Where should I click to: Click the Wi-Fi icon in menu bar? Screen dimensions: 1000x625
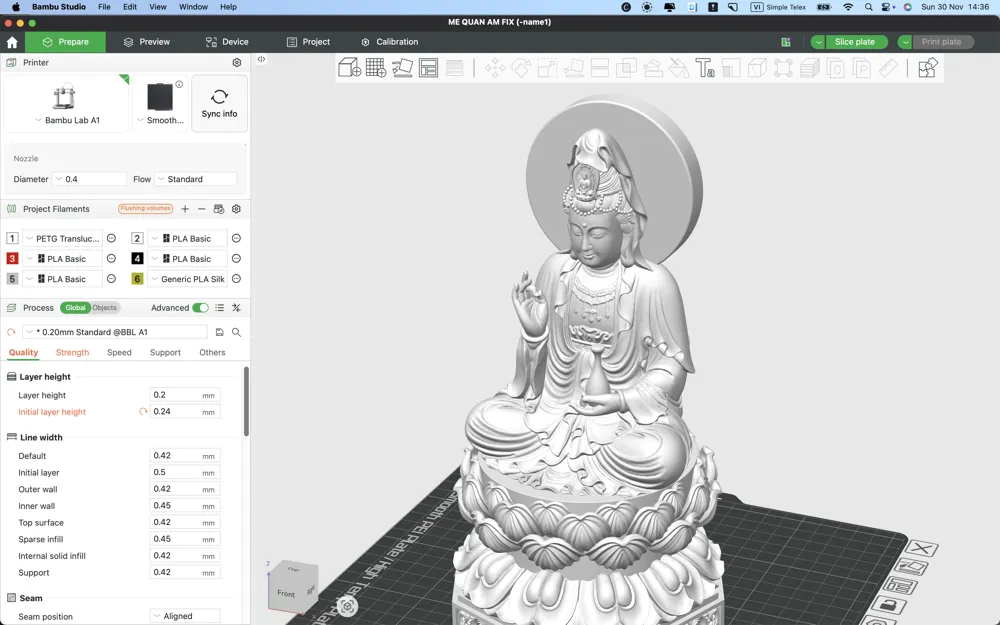pos(848,7)
